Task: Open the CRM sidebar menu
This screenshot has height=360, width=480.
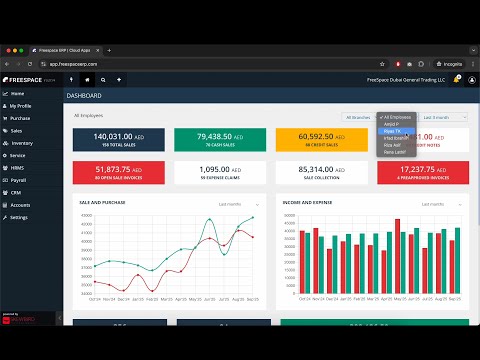Action: point(16,193)
